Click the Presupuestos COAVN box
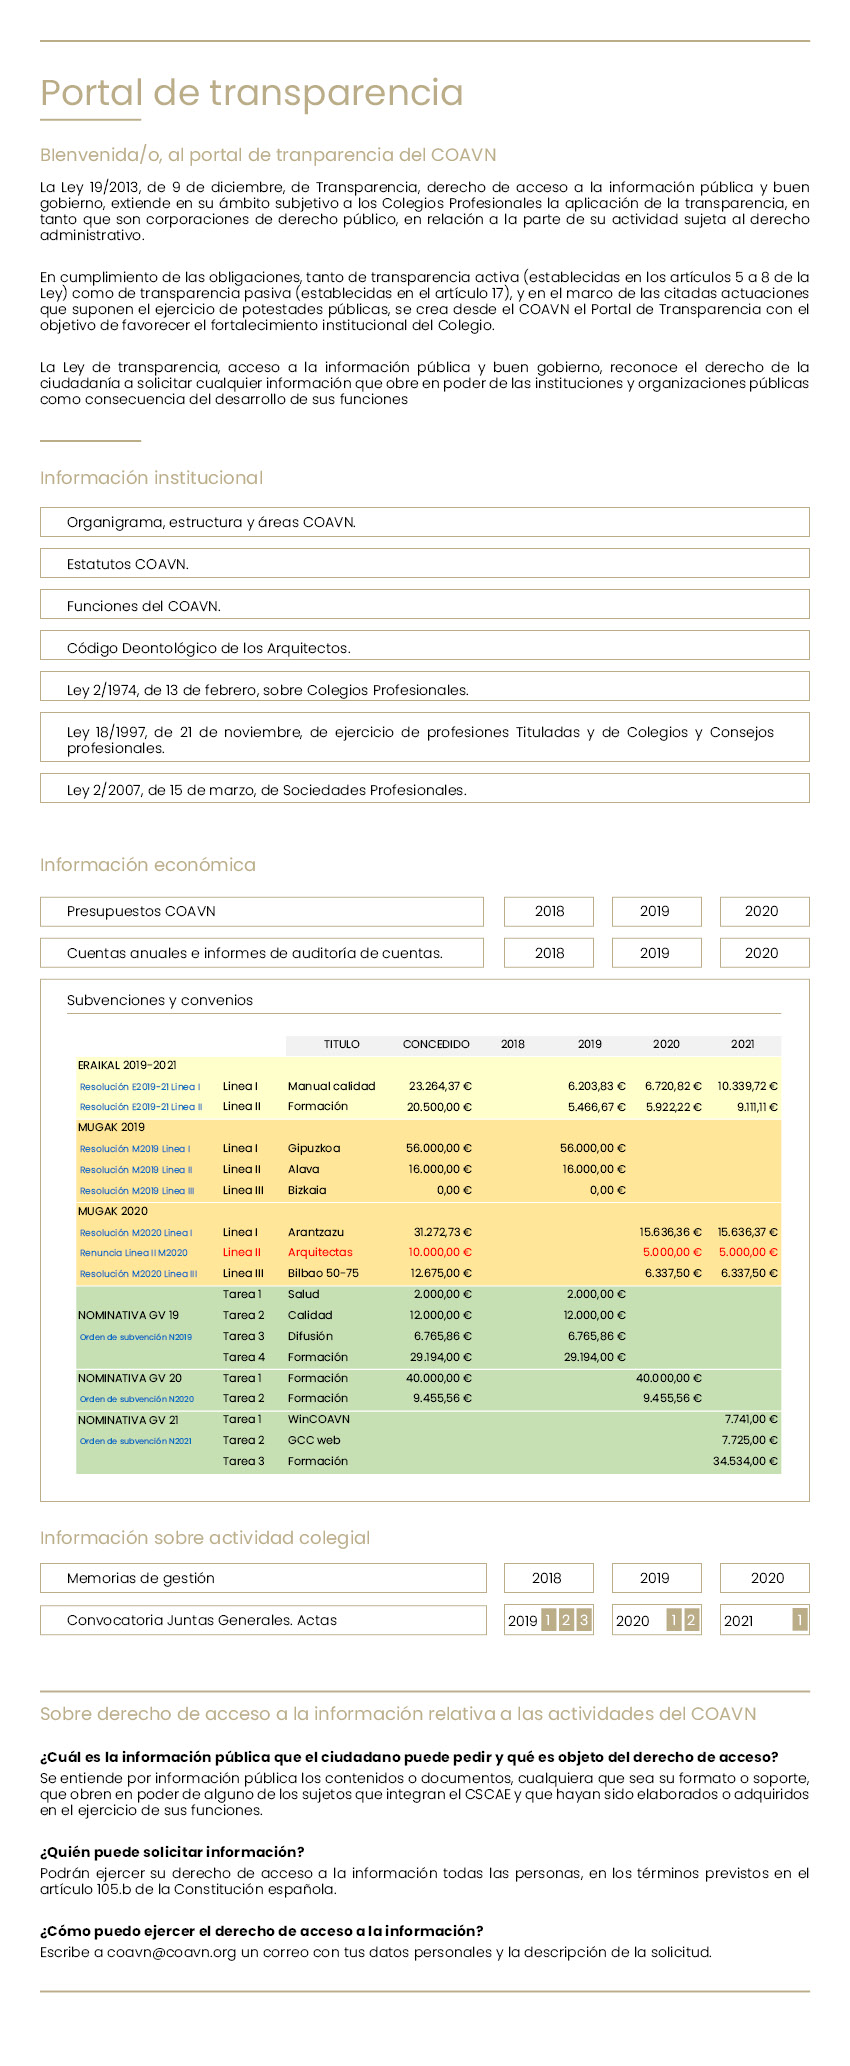850x2066 pixels. click(x=262, y=911)
